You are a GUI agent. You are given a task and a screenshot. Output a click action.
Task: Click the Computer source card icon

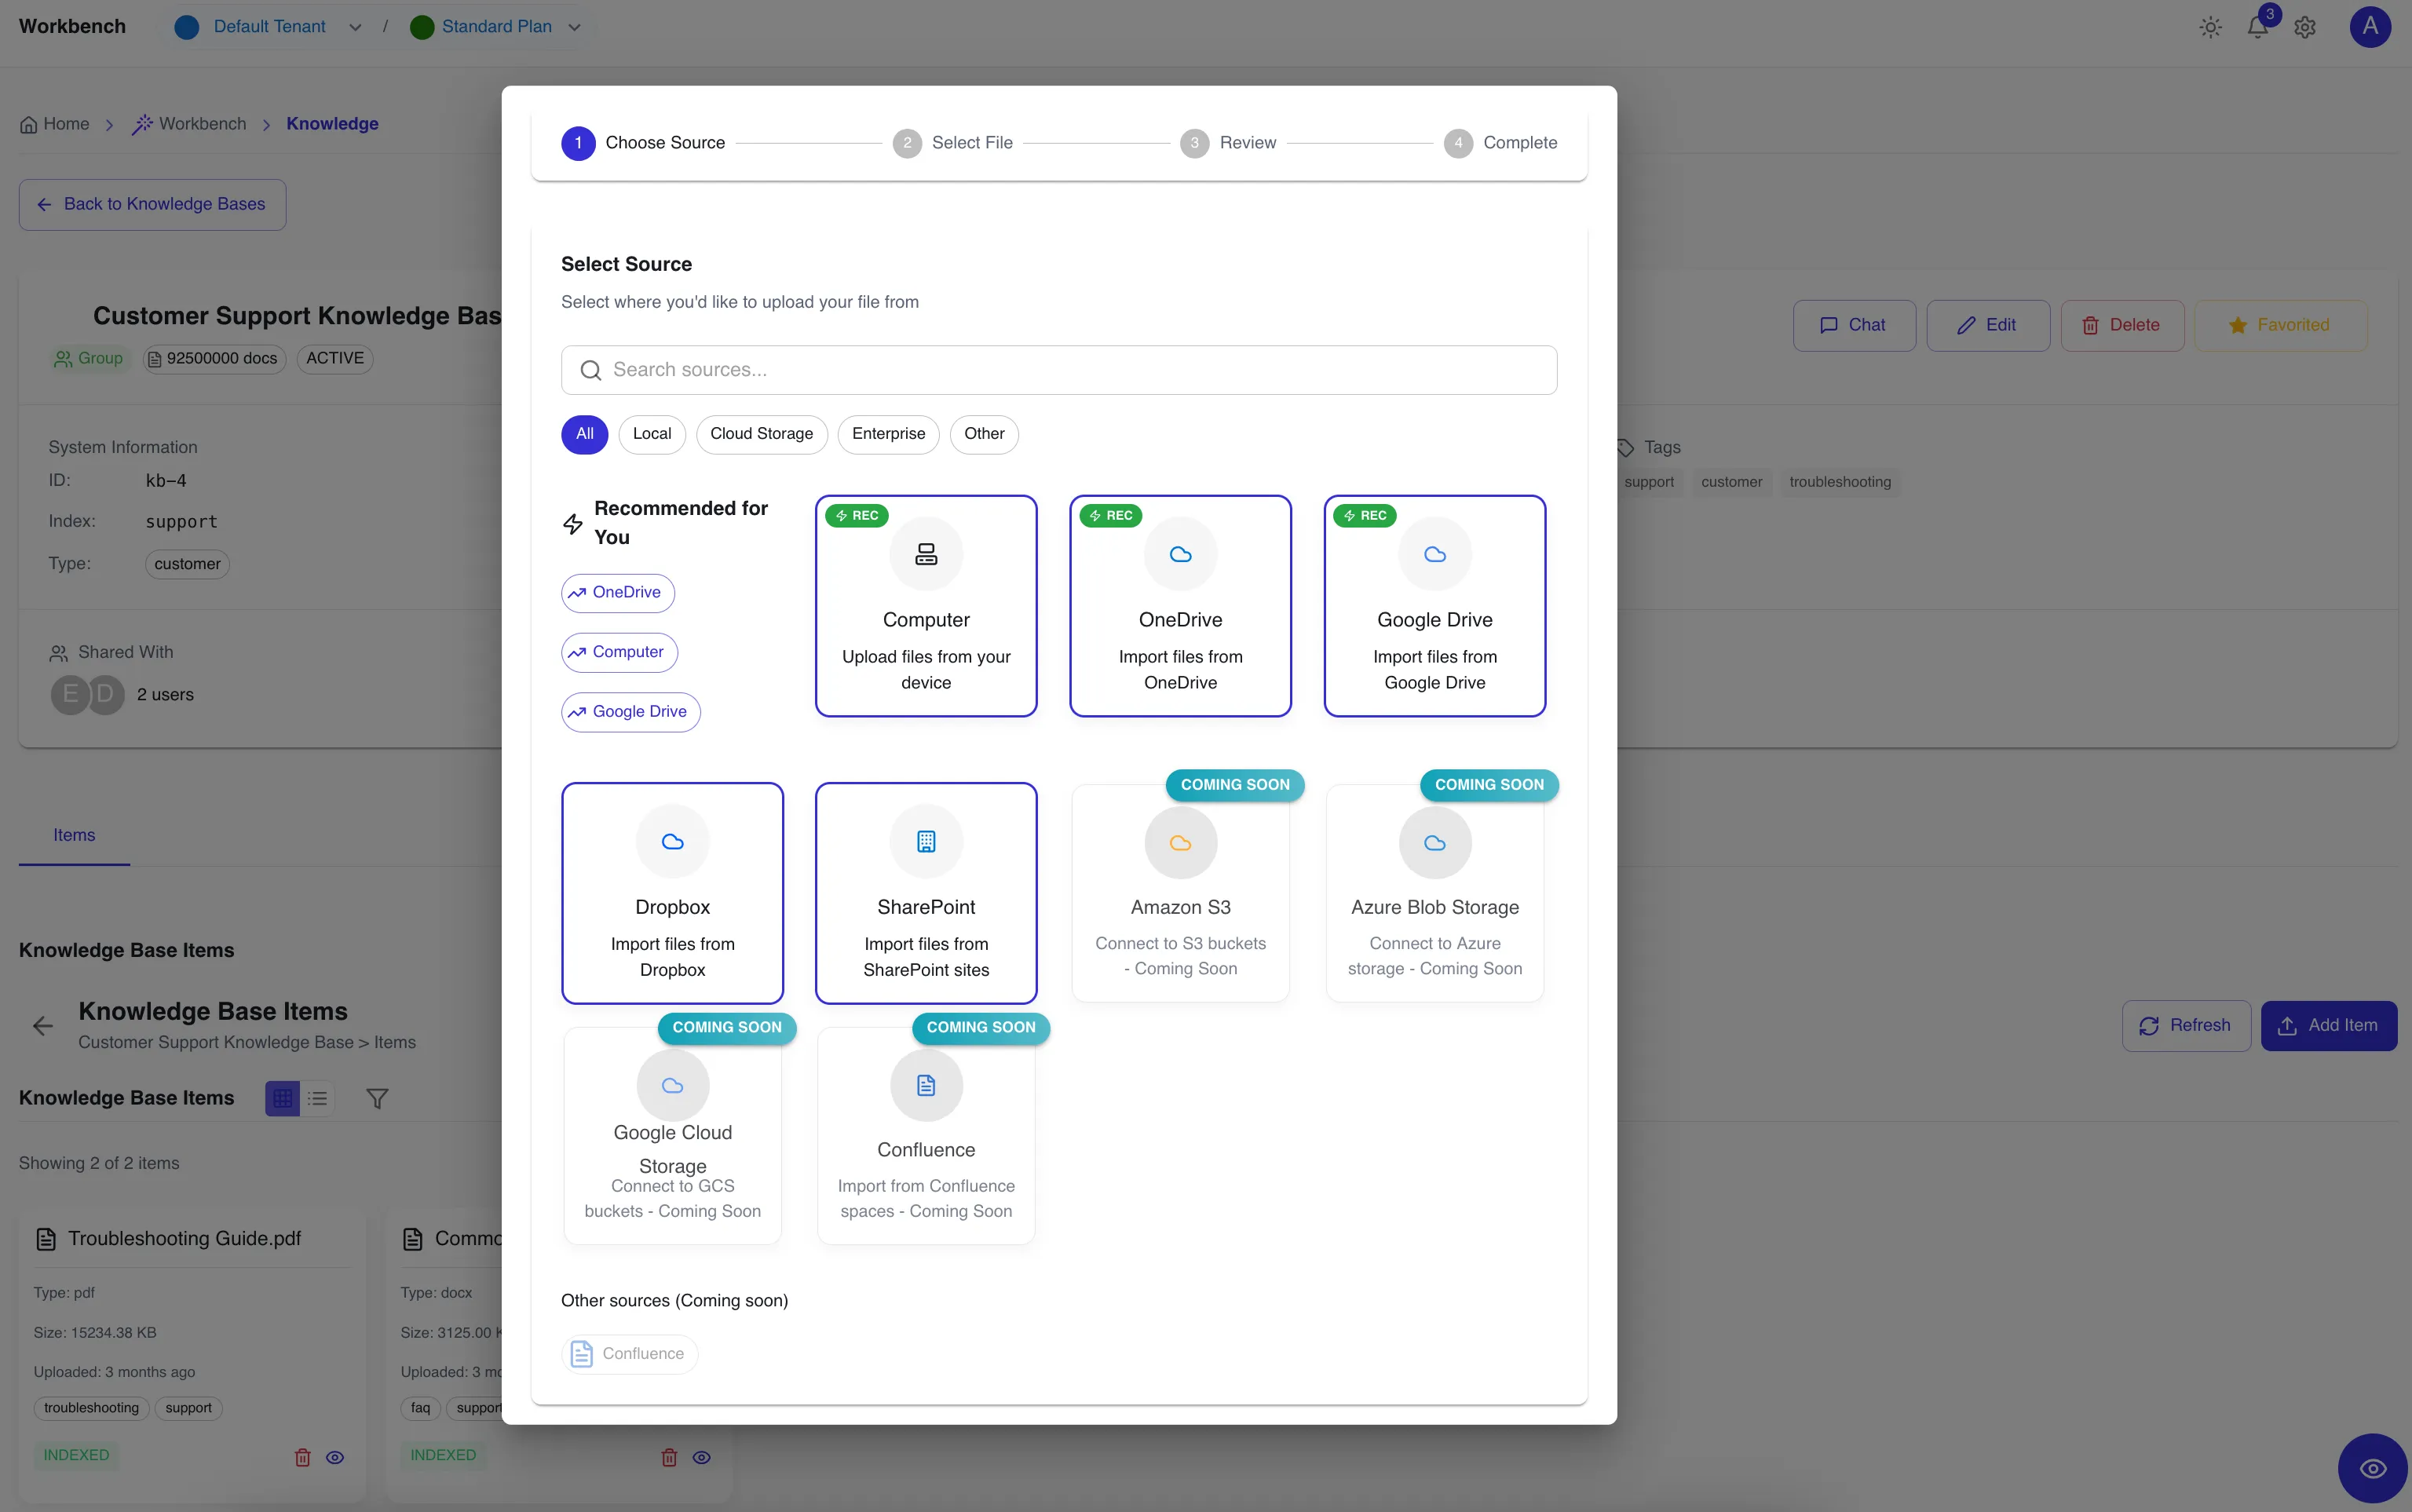click(926, 554)
